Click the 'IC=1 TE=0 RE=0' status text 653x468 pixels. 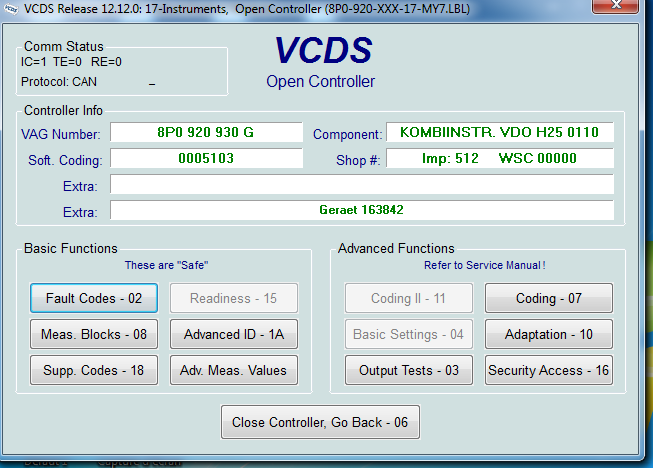[x=71, y=62]
